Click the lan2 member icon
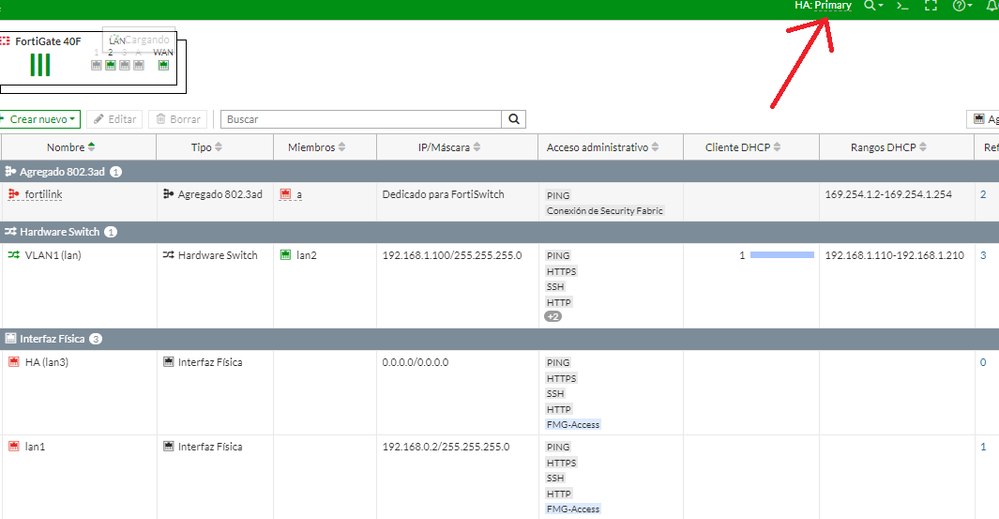The height and width of the screenshot is (519, 999). (x=285, y=255)
